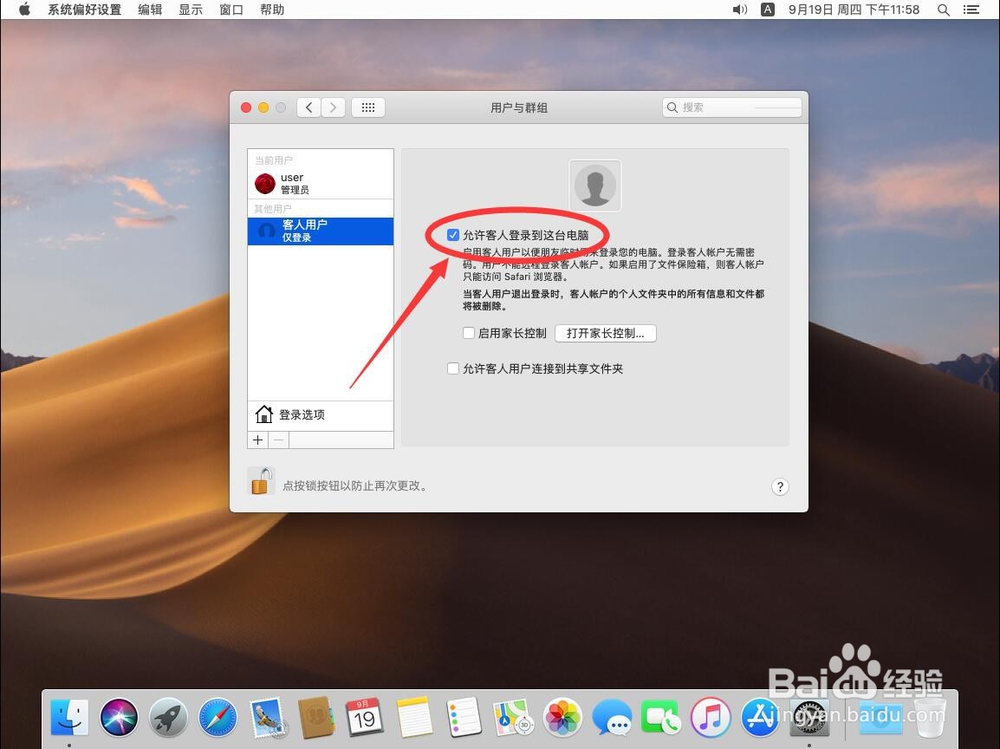
Task: Launch FaceTime from the Dock
Action: [662, 718]
